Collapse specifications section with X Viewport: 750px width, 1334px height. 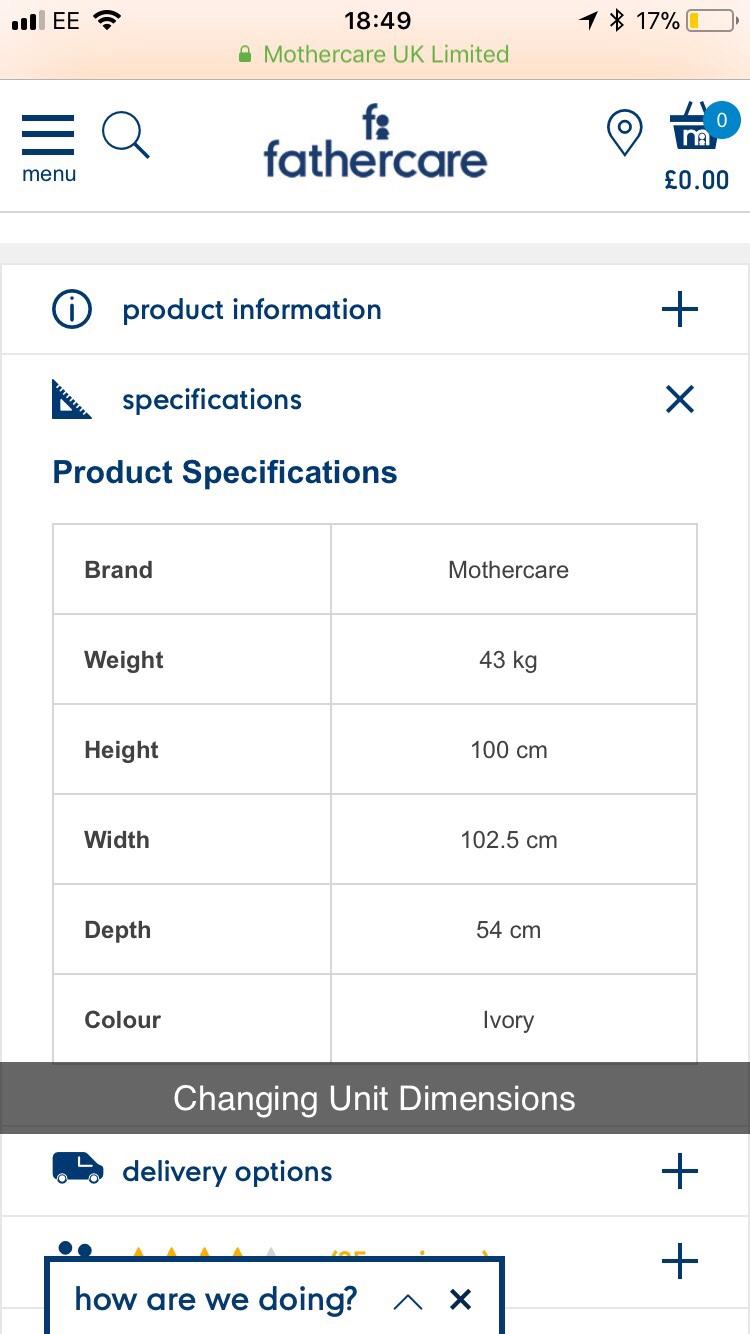point(680,400)
